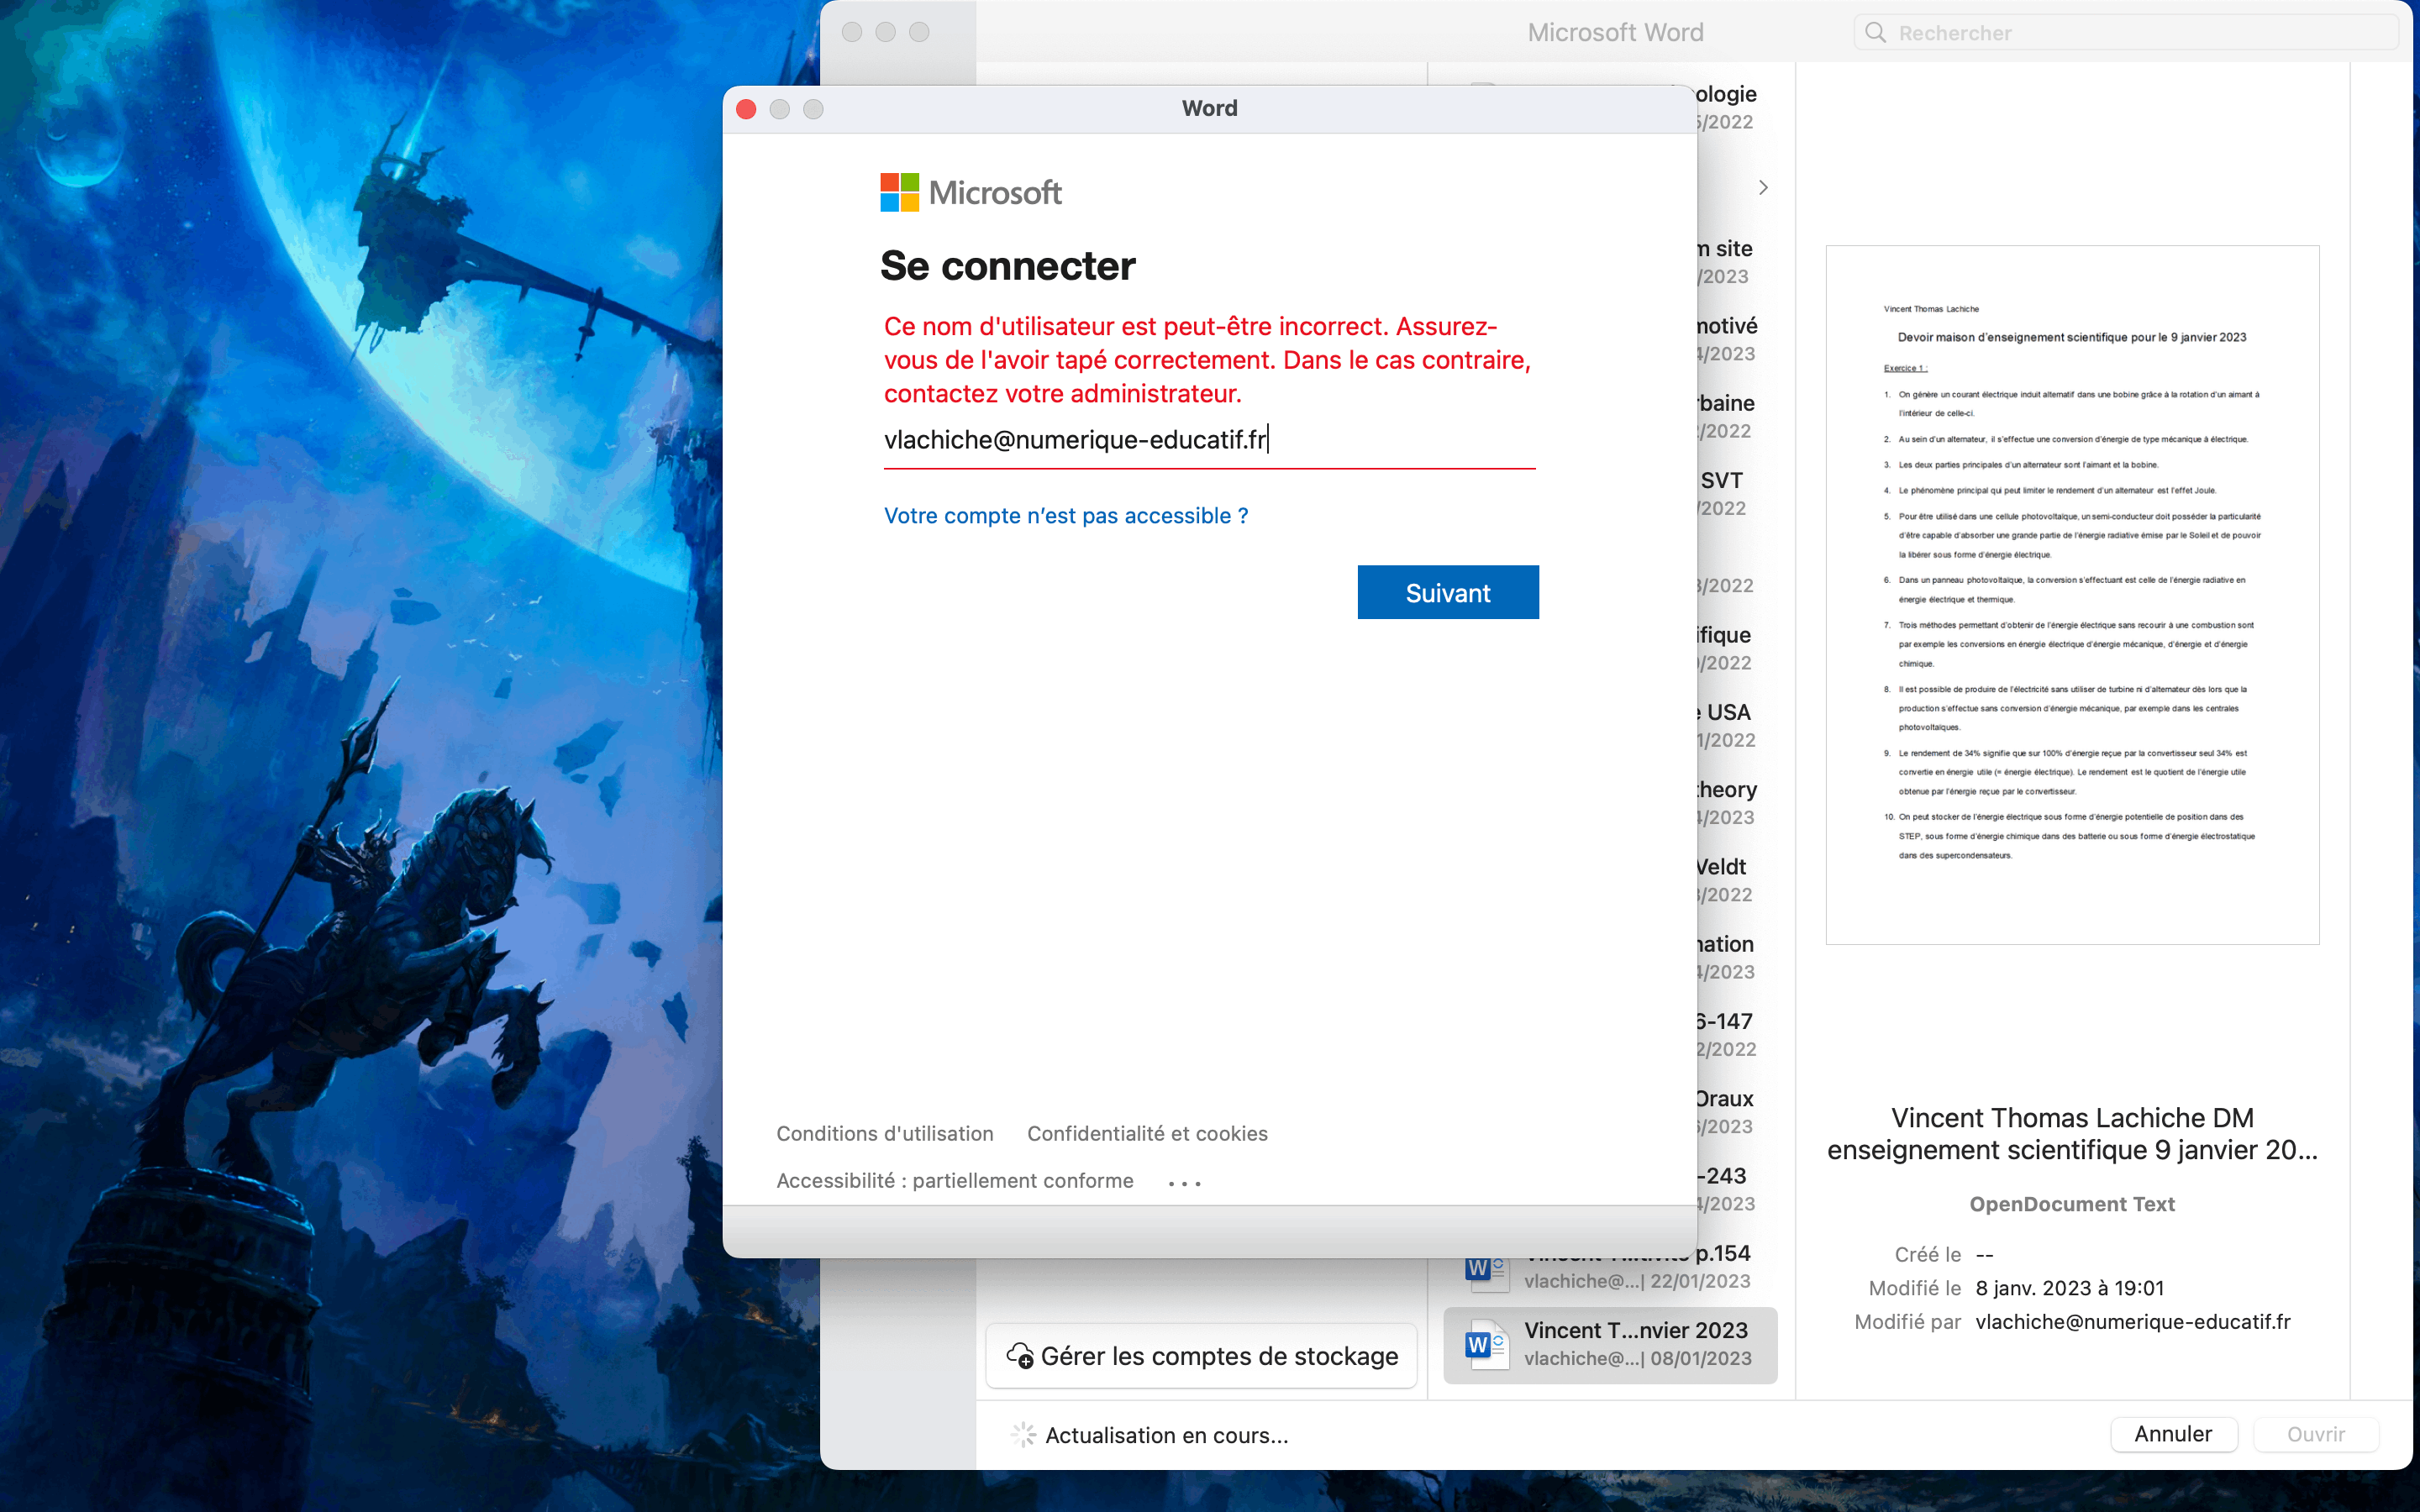The image size is (2420, 1512).
Task: Click Annuler in the Microsoft Word open dialog
Action: pyautogui.click(x=2173, y=1434)
